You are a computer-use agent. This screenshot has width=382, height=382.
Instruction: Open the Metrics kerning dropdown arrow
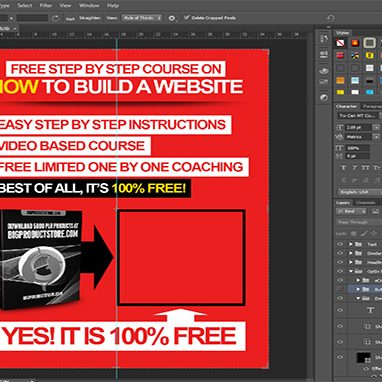[376, 137]
